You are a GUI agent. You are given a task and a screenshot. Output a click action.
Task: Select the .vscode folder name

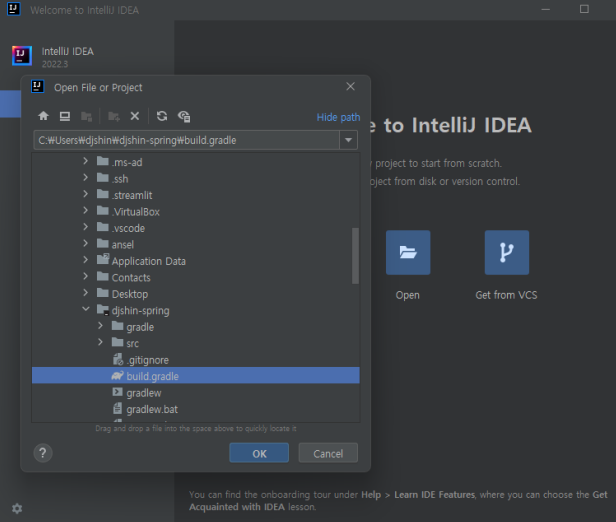128,228
